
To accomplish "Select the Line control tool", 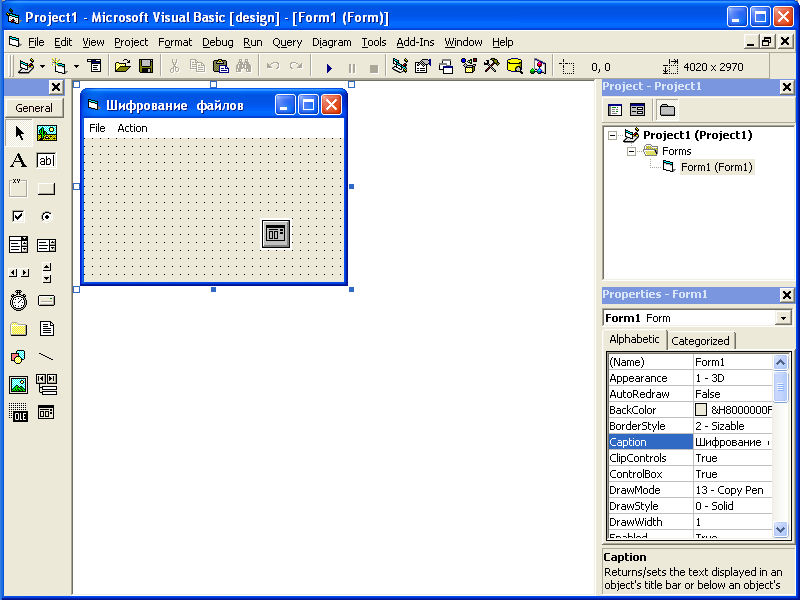I will click(x=46, y=357).
